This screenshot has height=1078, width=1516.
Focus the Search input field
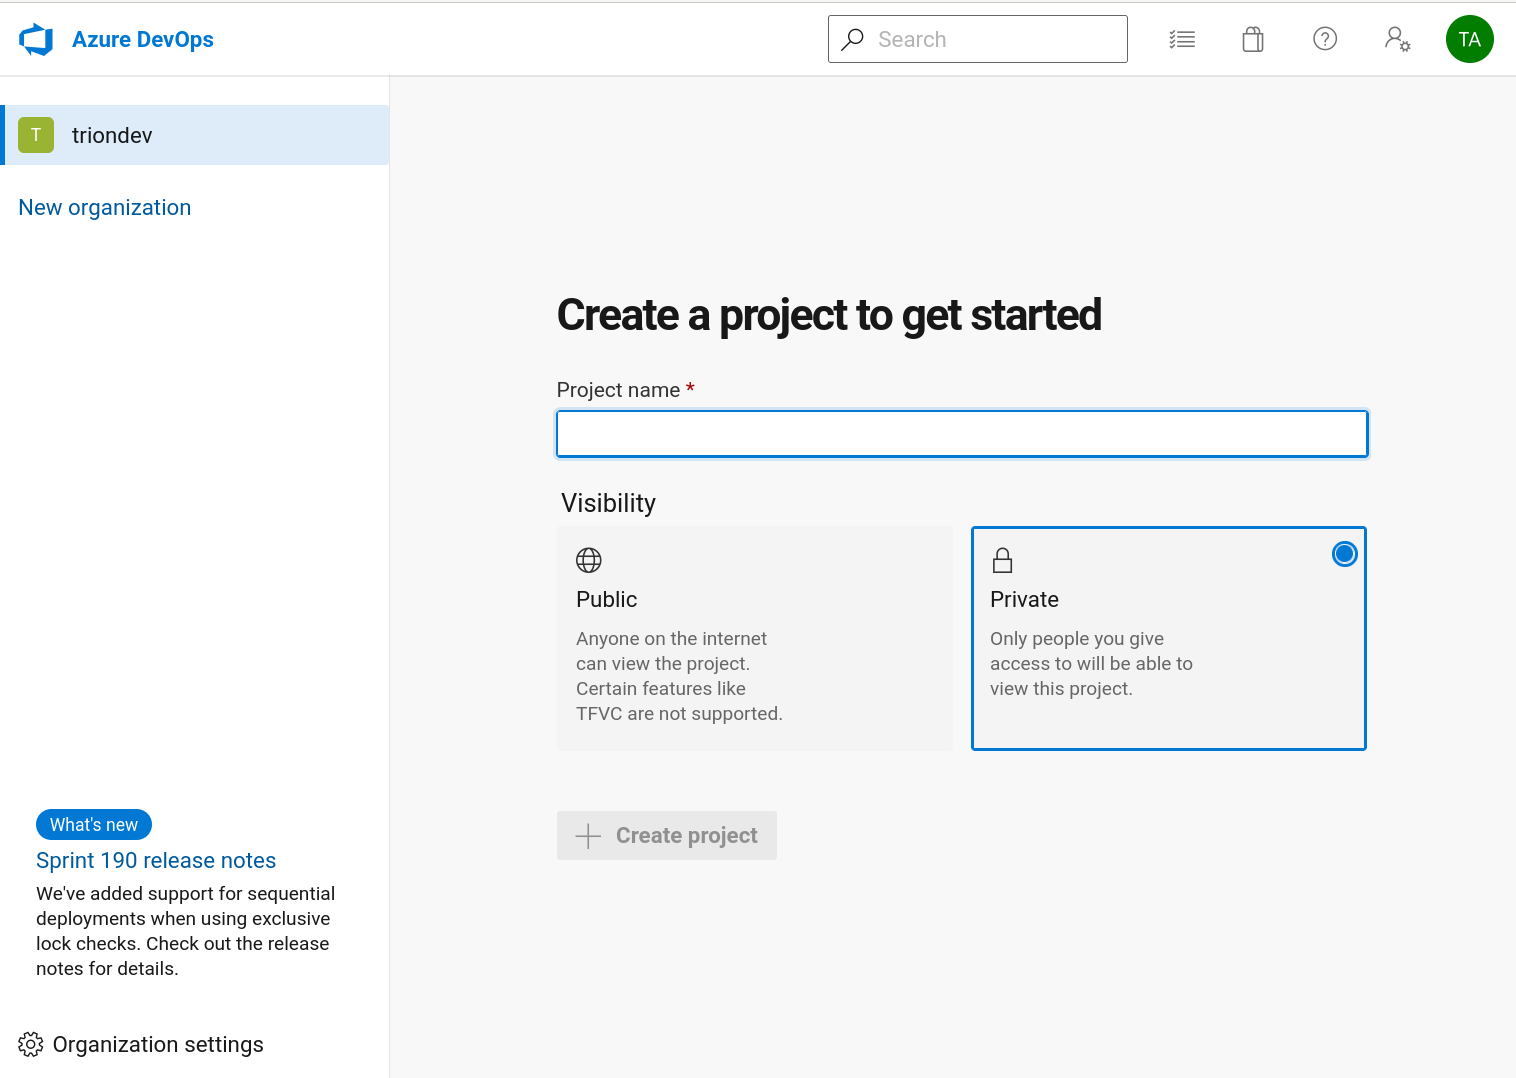(978, 39)
